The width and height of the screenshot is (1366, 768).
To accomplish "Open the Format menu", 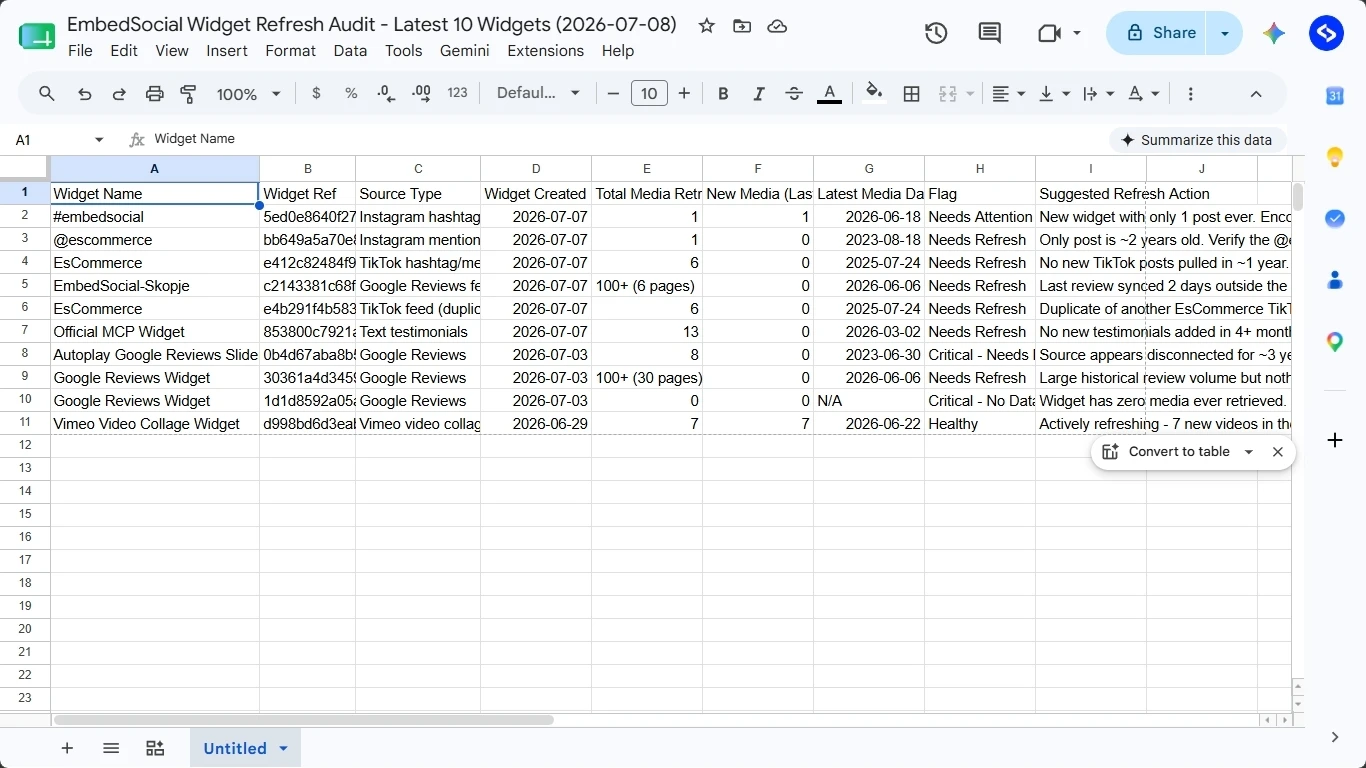I will coord(291,51).
